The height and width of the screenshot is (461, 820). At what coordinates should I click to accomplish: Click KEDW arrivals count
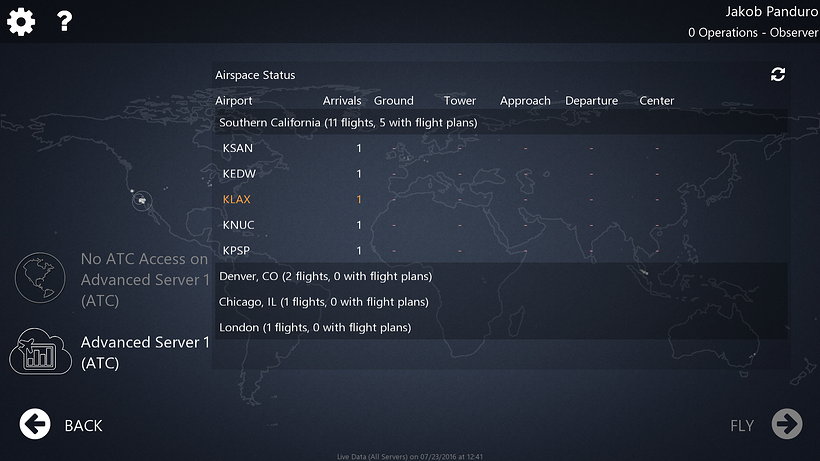(x=359, y=174)
